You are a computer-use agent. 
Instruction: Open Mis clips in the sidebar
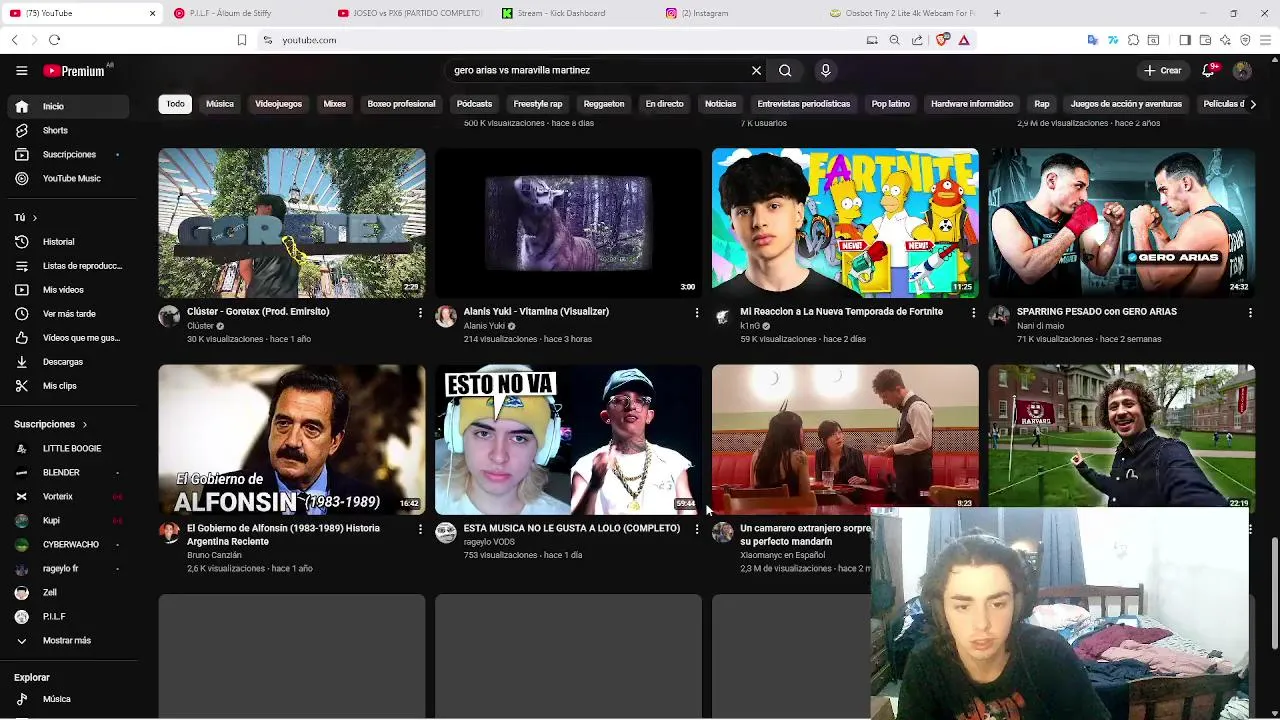coord(68,386)
